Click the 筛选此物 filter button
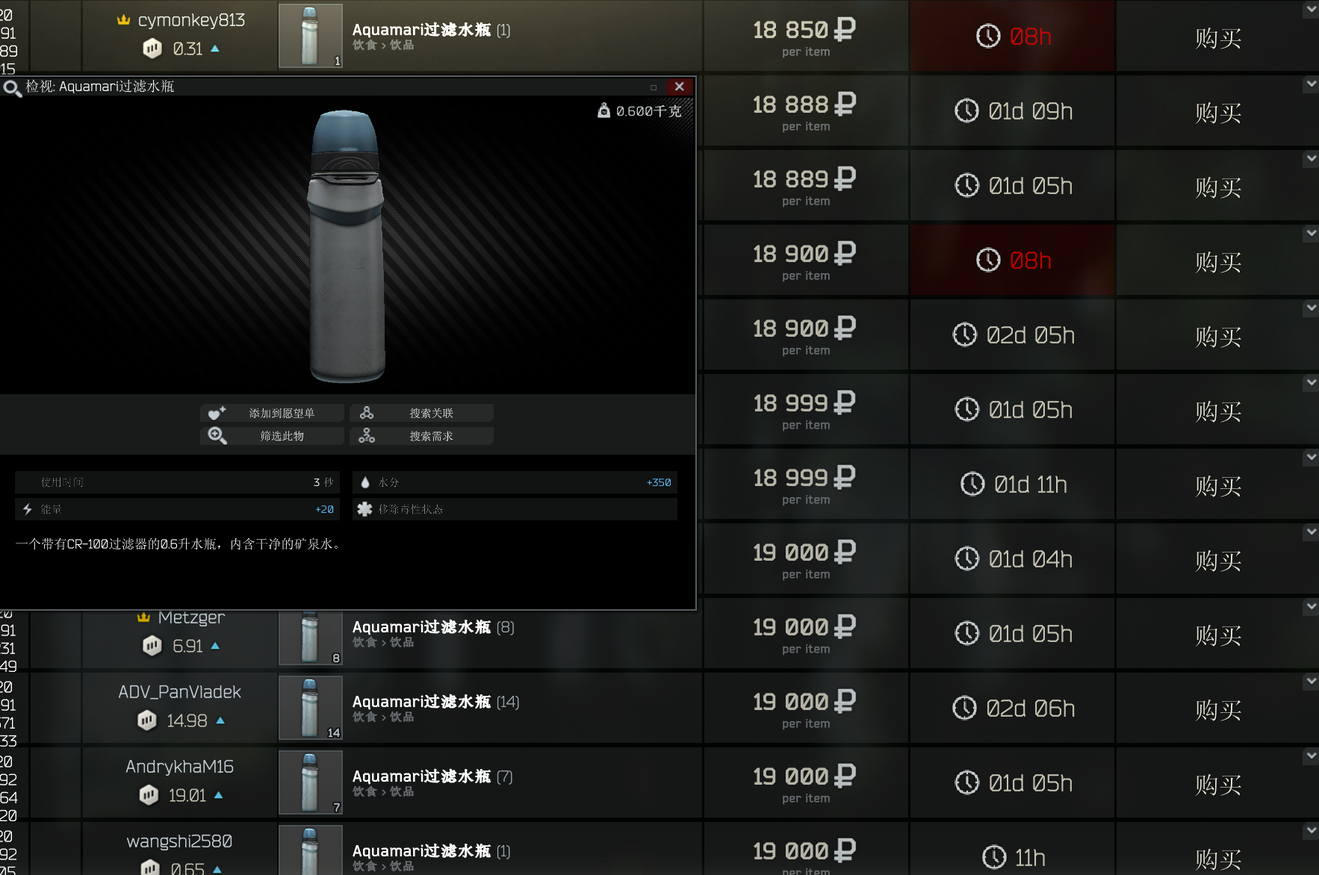The image size is (1319, 875). coord(272,436)
